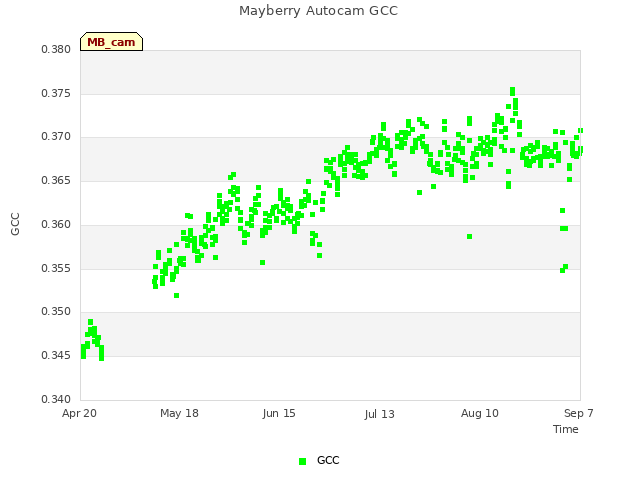This screenshot has width=640, height=480.
Task: Click the y-axis value 0.345
Action: click(56, 356)
